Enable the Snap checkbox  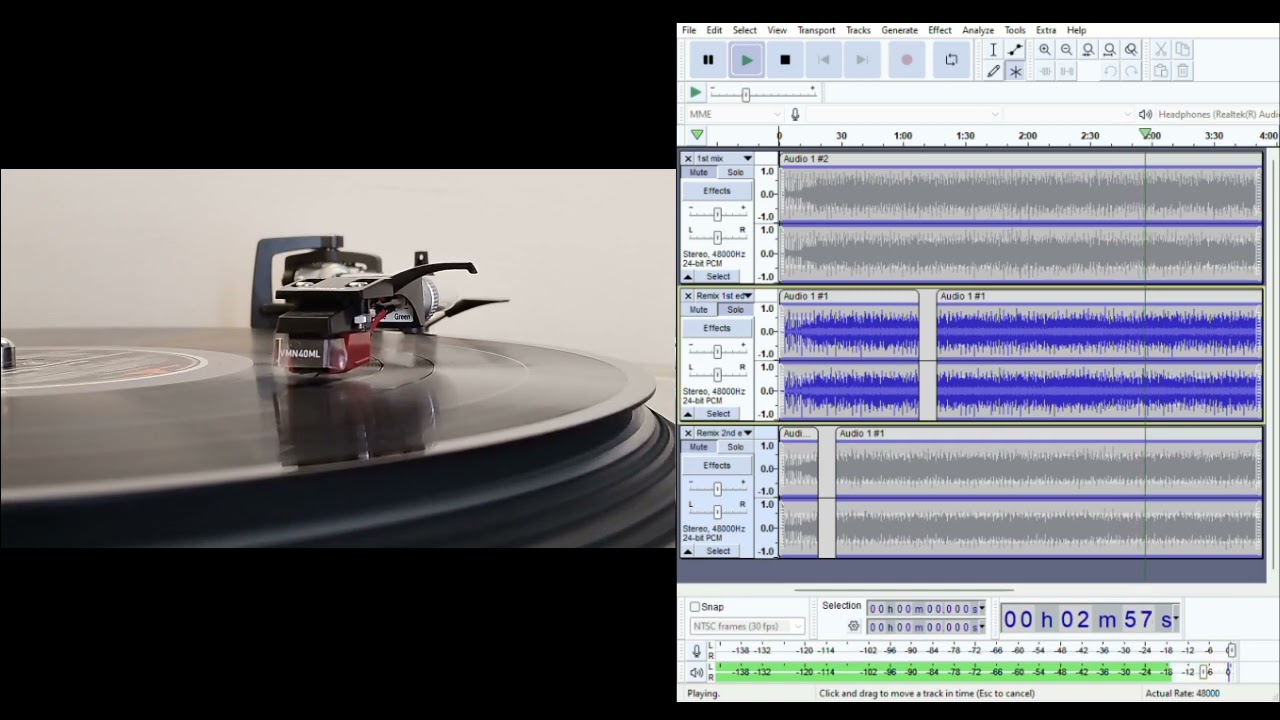(x=695, y=607)
